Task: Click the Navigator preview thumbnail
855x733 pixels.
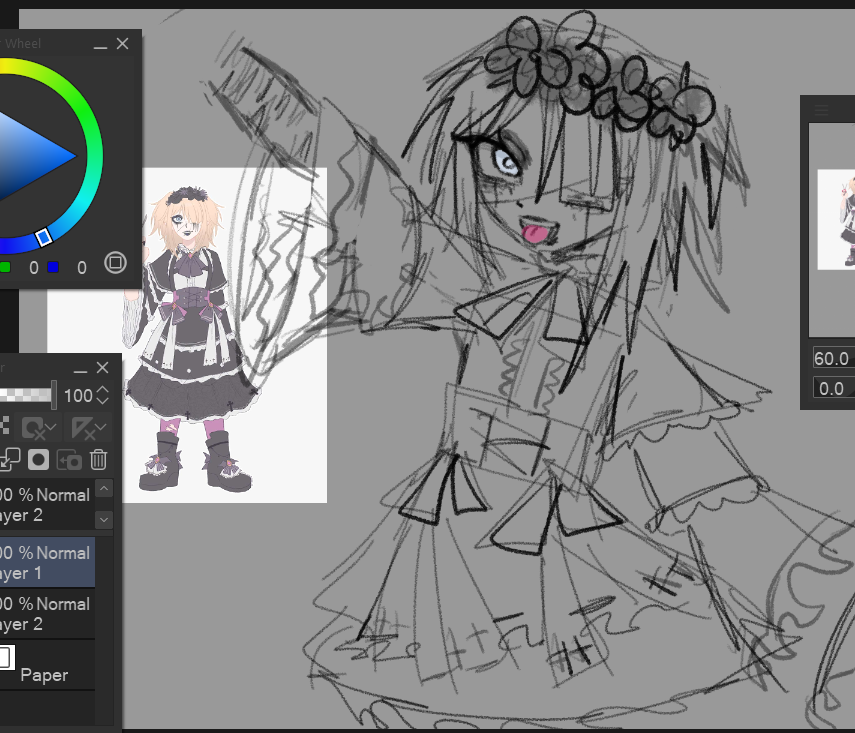Action: (x=836, y=219)
